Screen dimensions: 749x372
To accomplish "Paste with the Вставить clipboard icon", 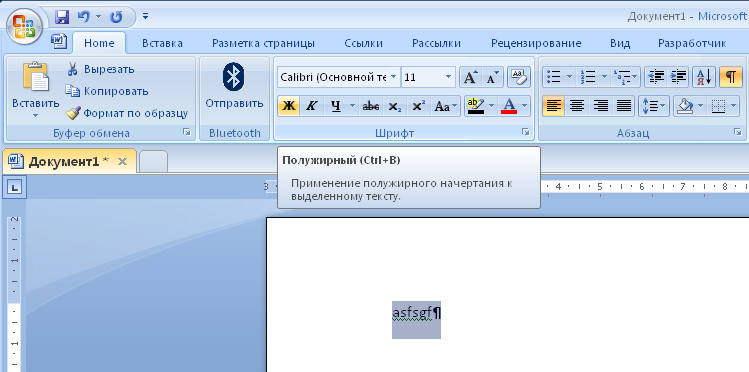I will tap(36, 77).
